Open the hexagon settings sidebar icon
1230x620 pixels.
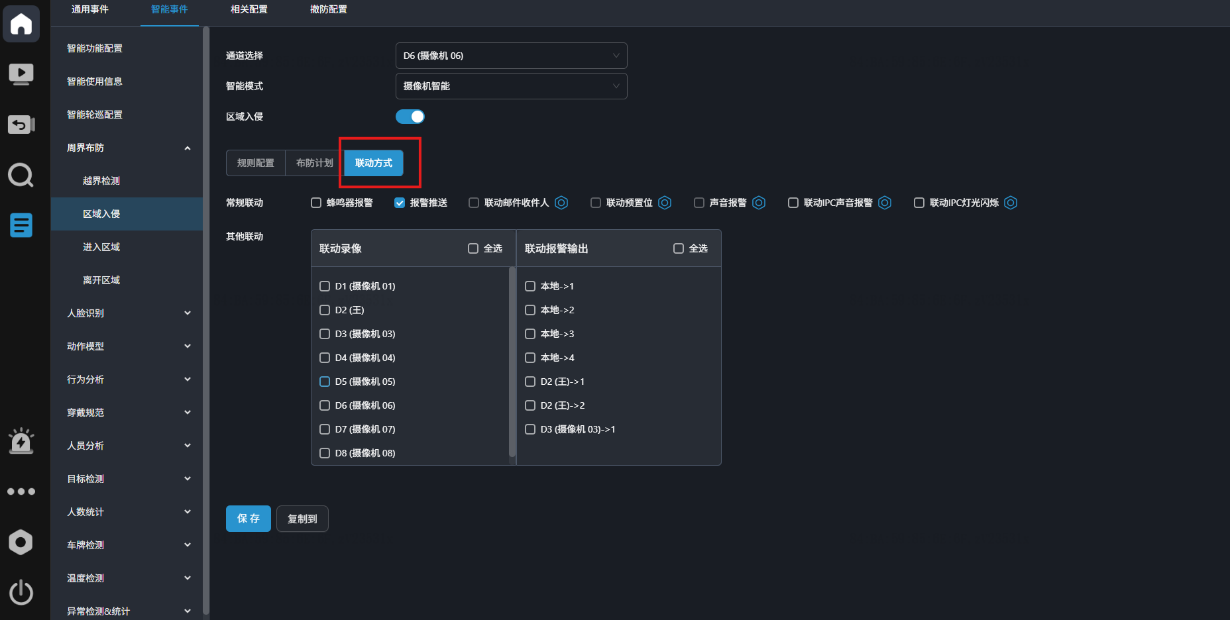[21, 542]
